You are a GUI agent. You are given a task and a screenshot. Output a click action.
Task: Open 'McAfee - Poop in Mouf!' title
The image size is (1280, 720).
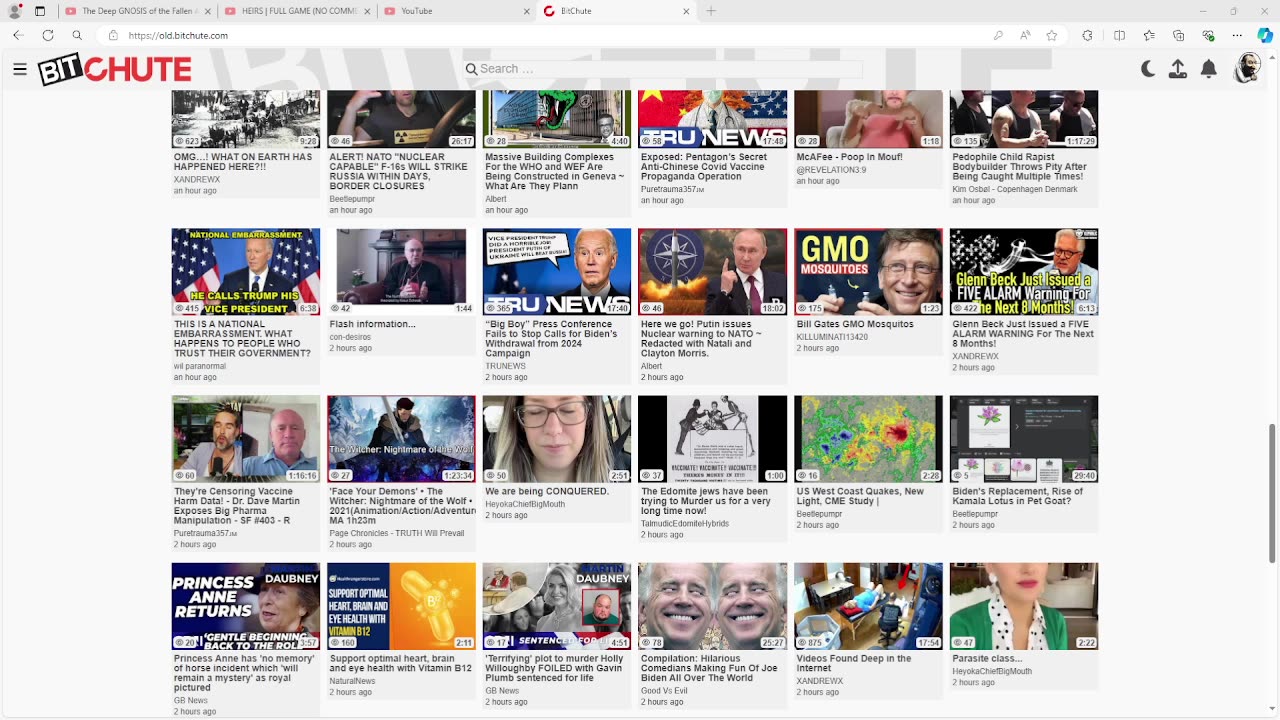point(849,157)
